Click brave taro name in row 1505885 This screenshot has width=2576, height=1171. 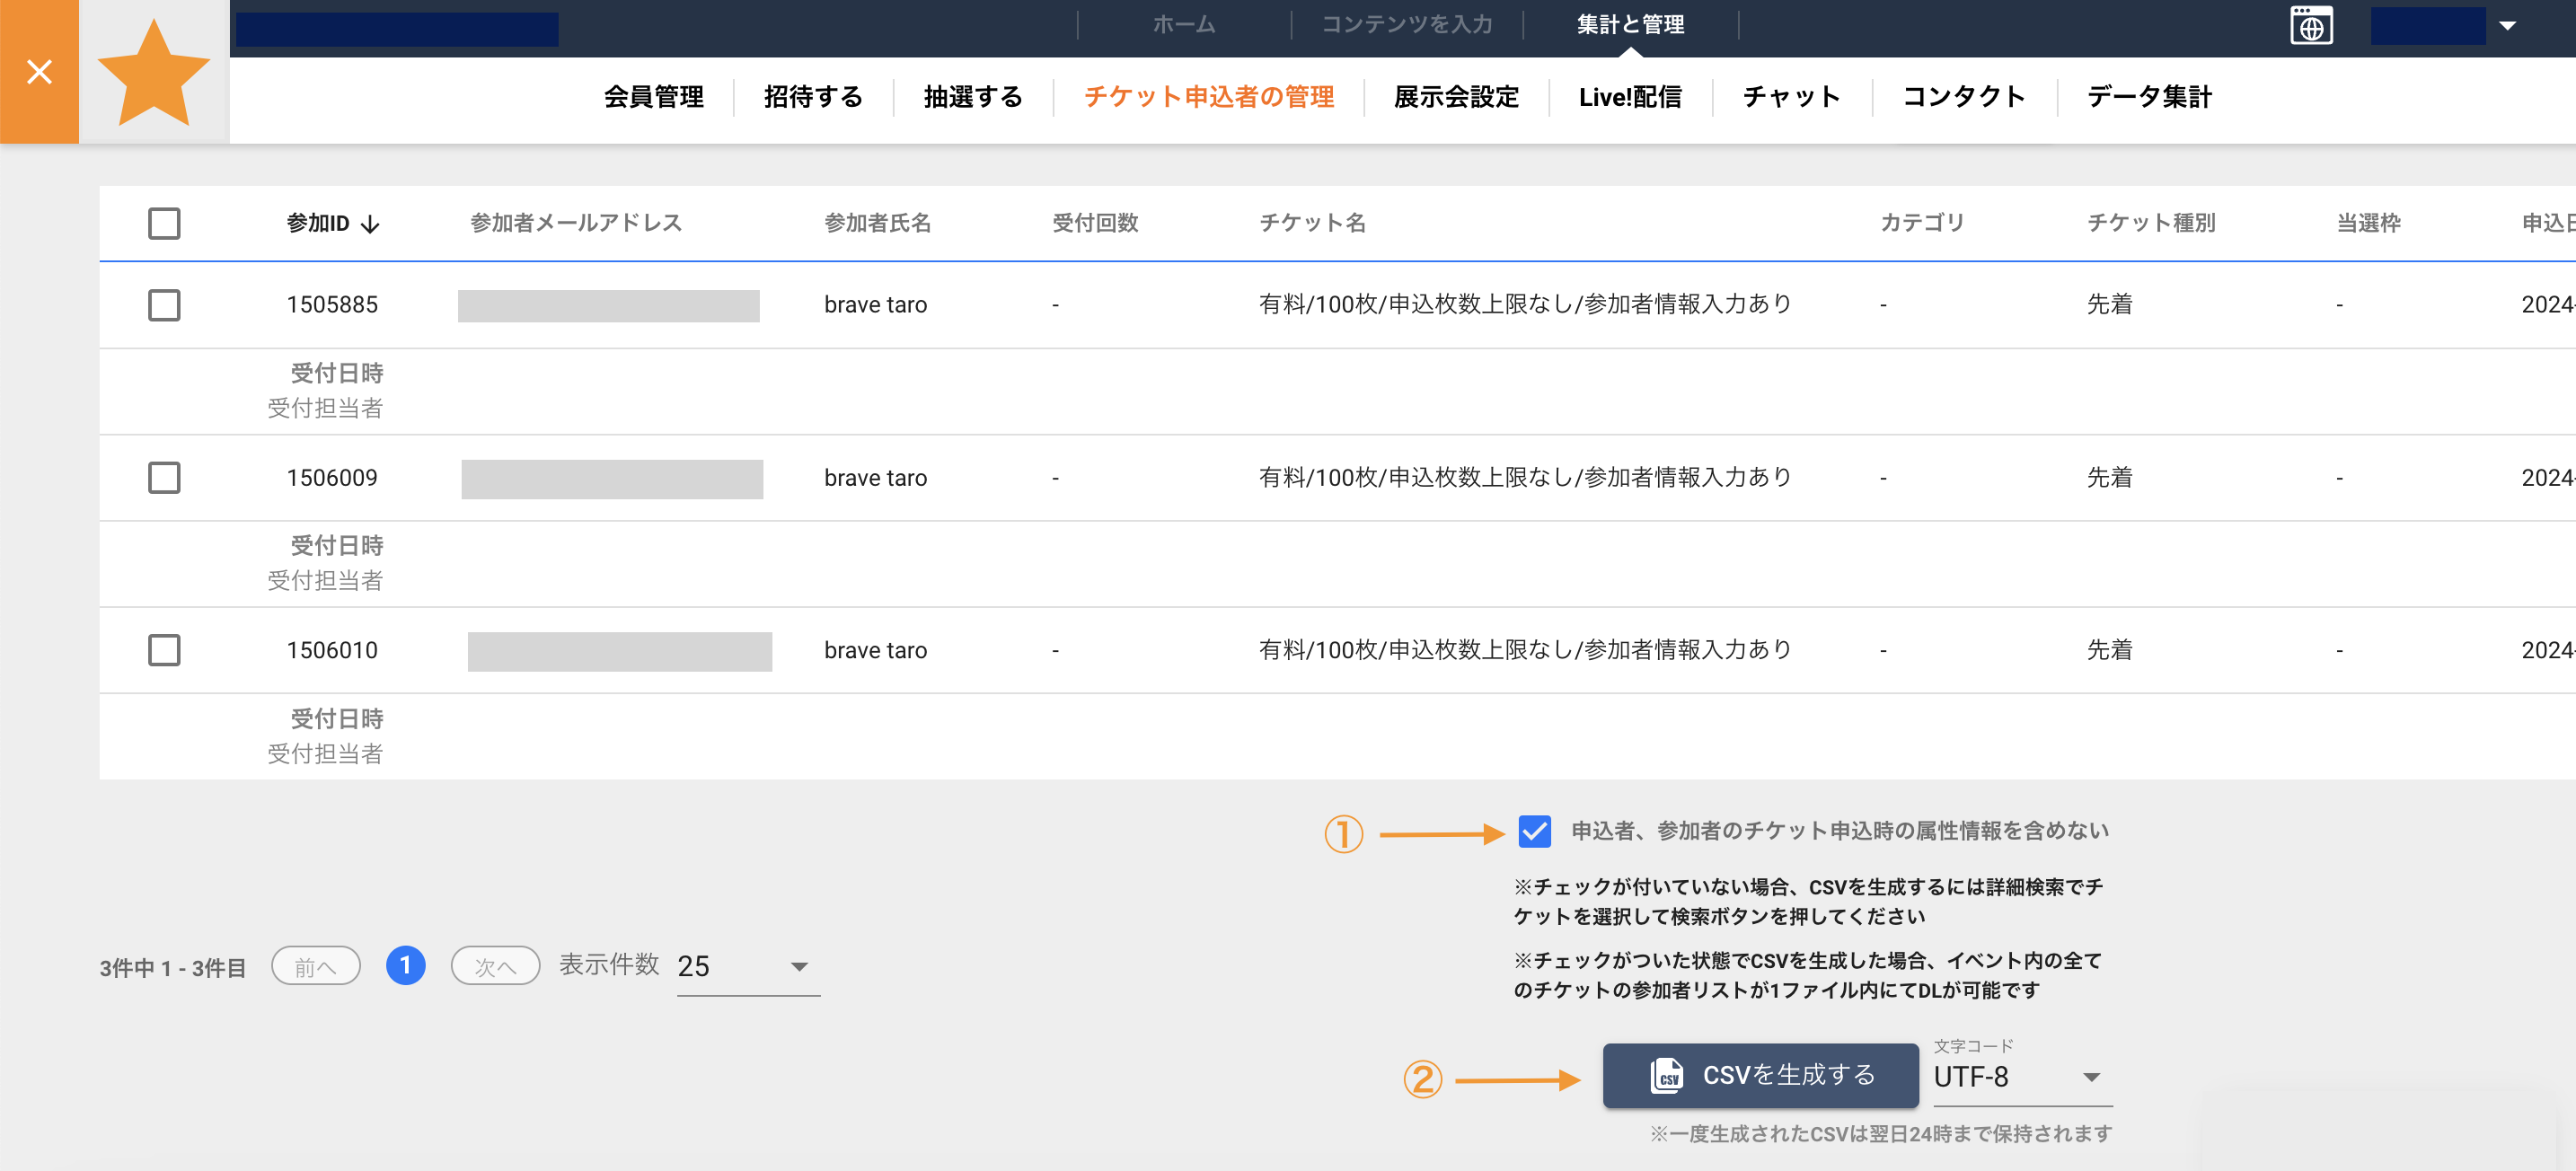[875, 305]
